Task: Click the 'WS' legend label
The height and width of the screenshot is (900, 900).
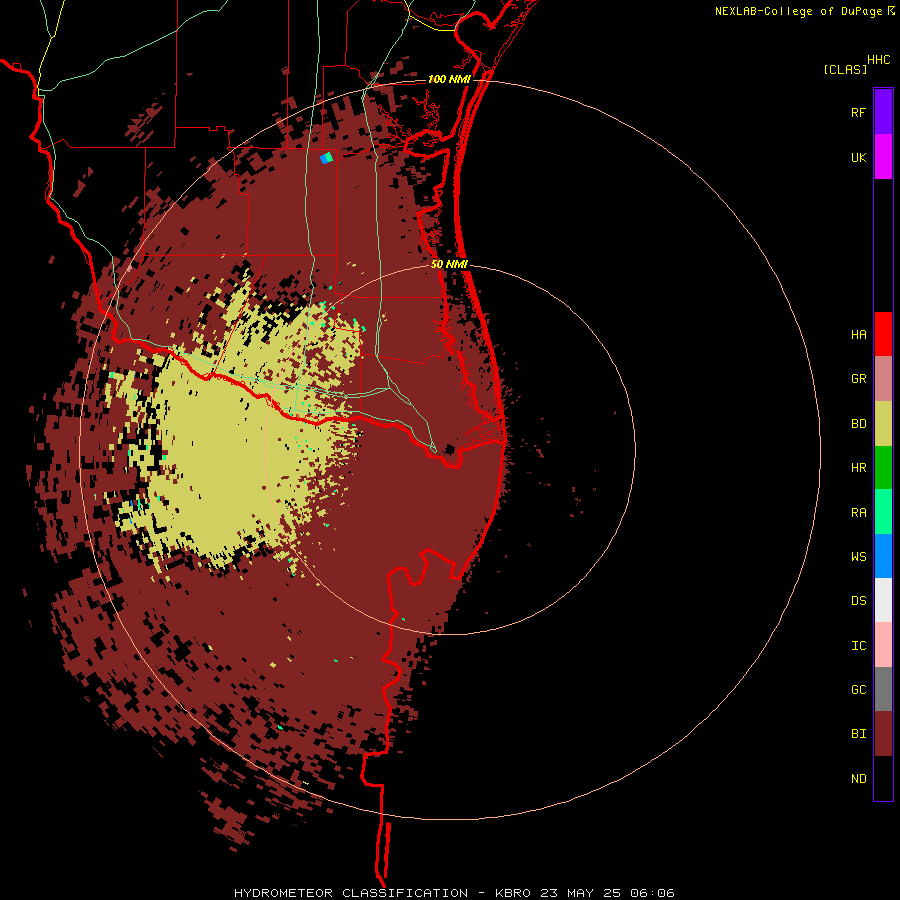Action: 858,556
